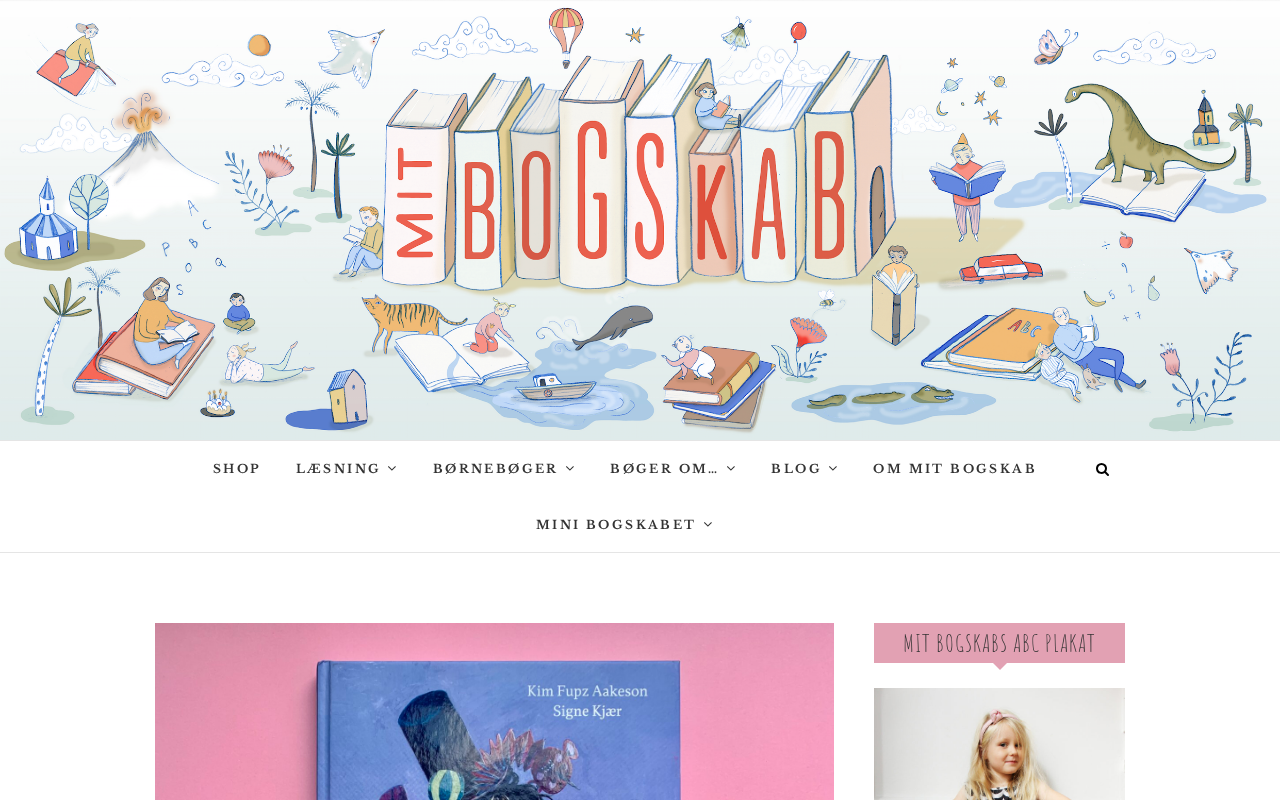
Task: Expand the Læsning menu chevron
Action: coord(392,469)
